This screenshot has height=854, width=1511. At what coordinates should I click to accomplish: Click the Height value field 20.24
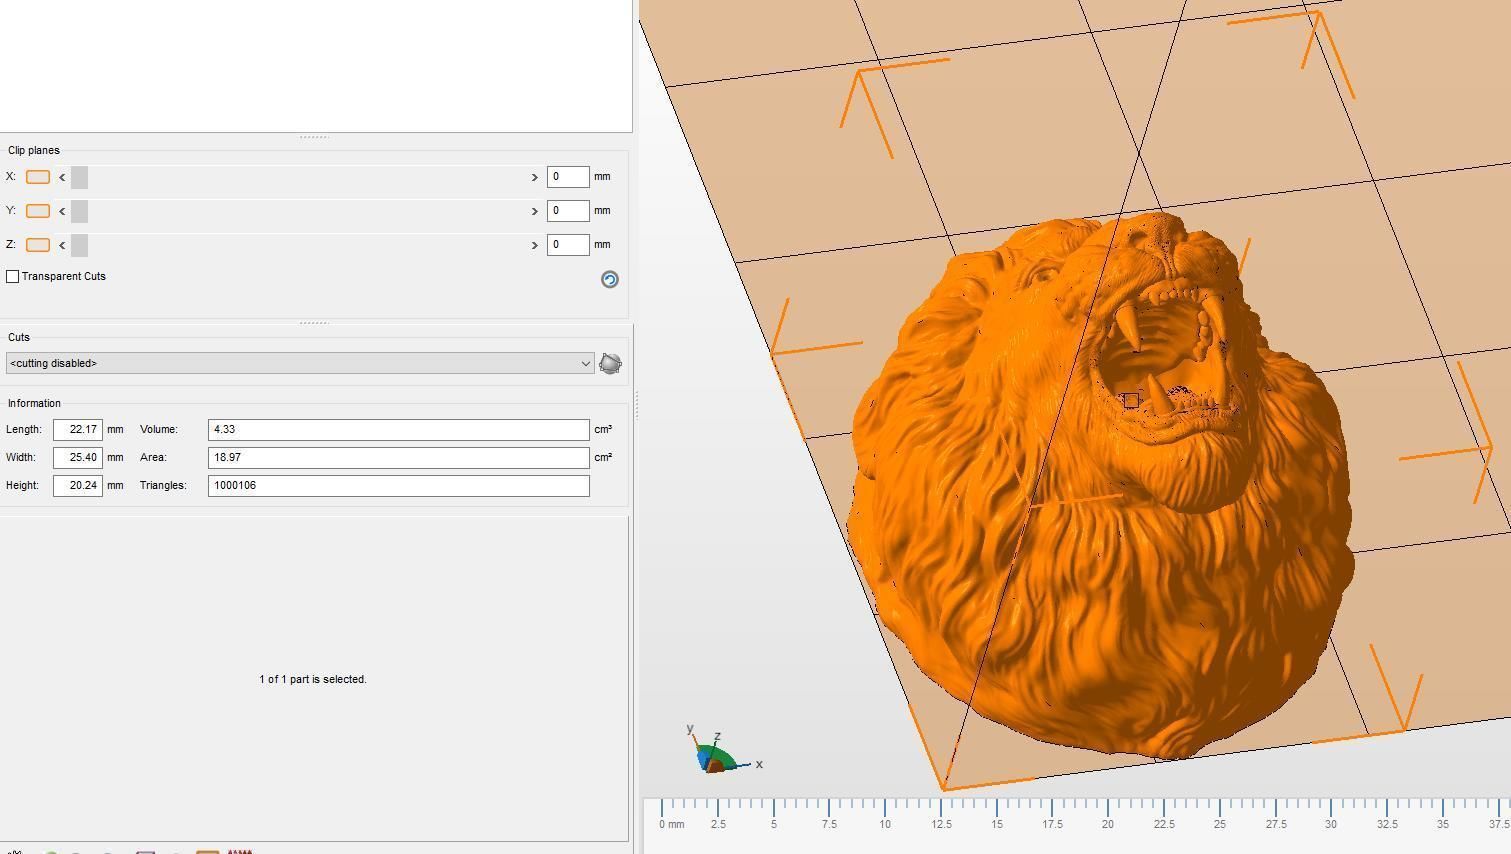(78, 485)
